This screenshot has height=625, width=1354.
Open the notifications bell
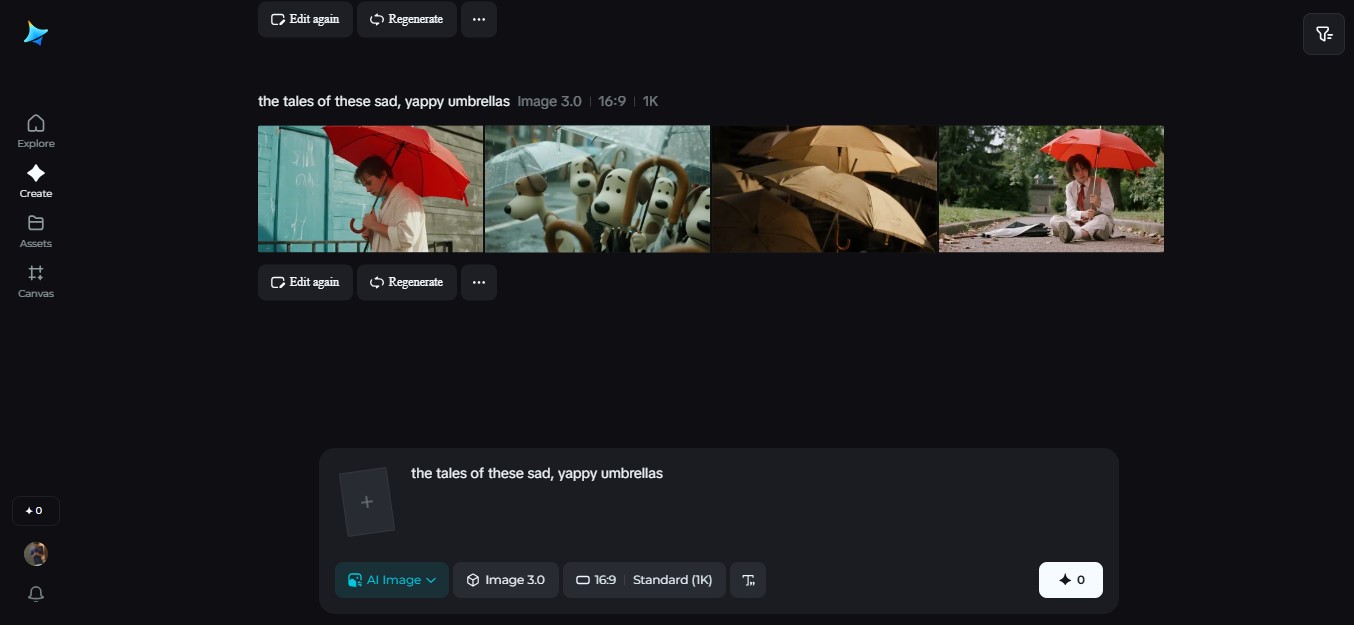pos(36,594)
